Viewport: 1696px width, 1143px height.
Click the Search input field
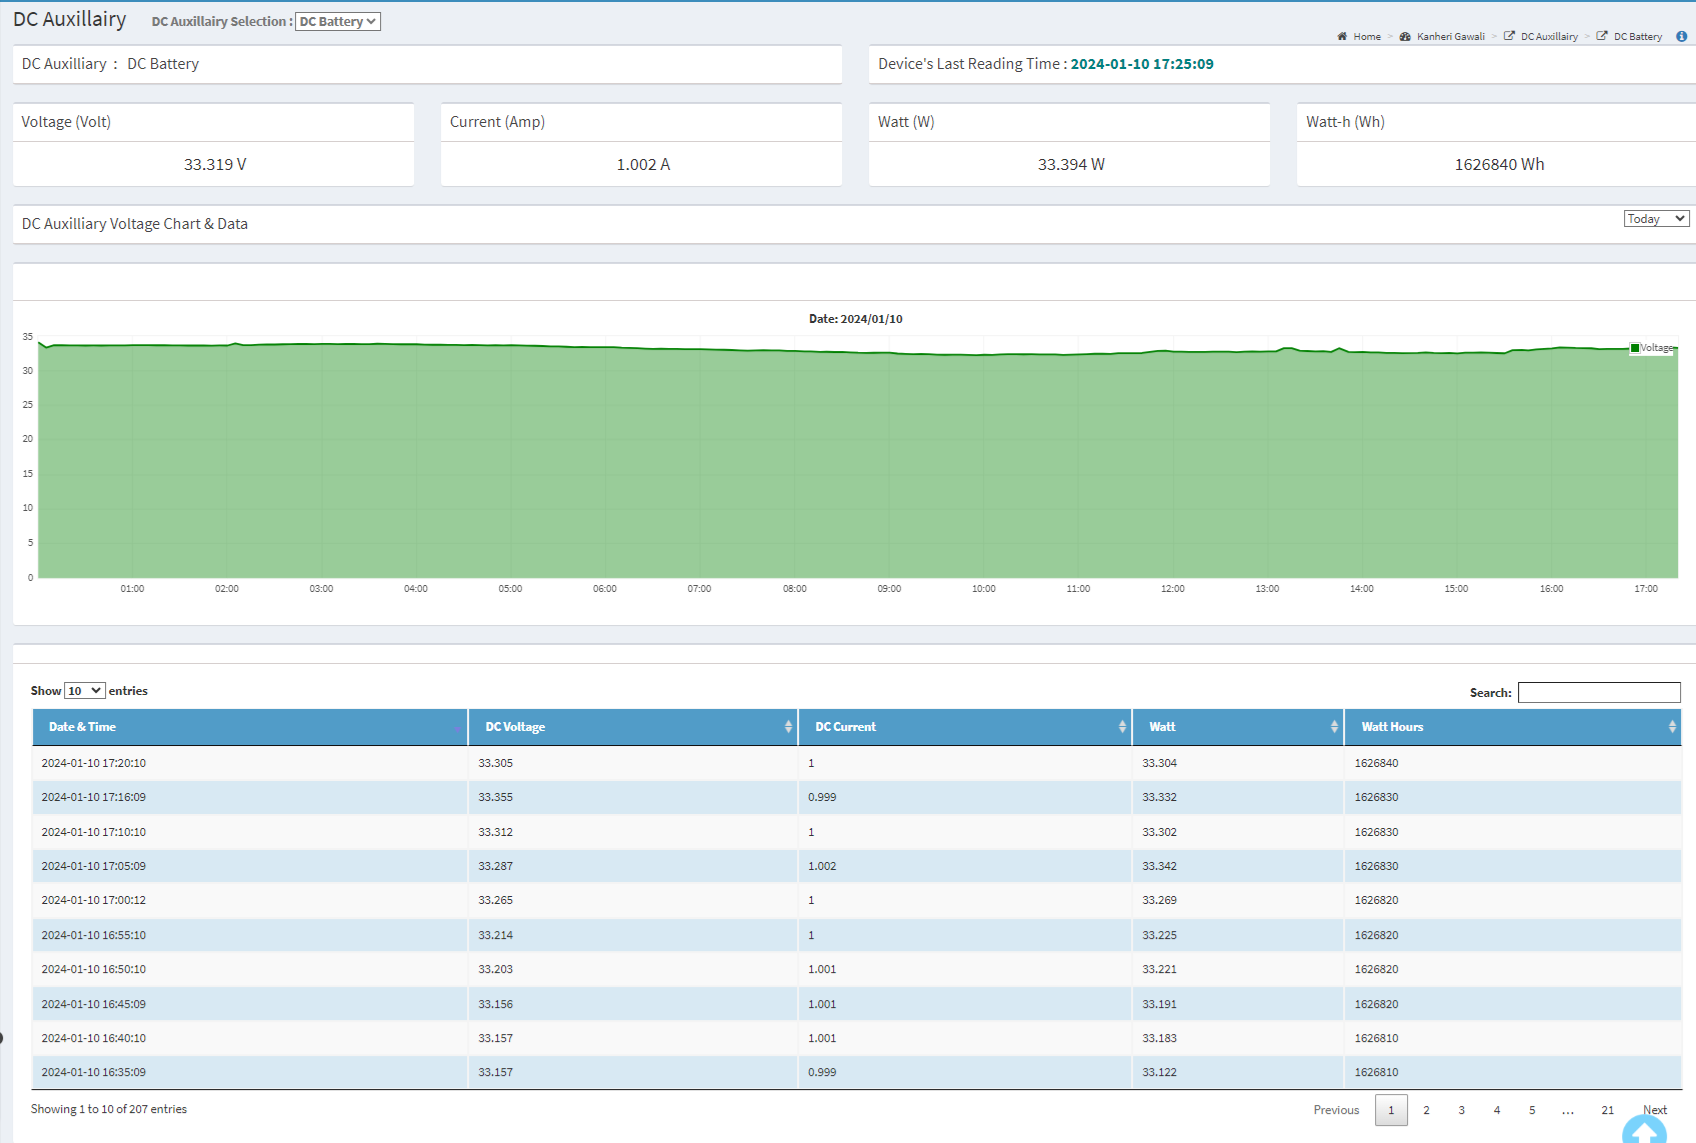point(1599,692)
